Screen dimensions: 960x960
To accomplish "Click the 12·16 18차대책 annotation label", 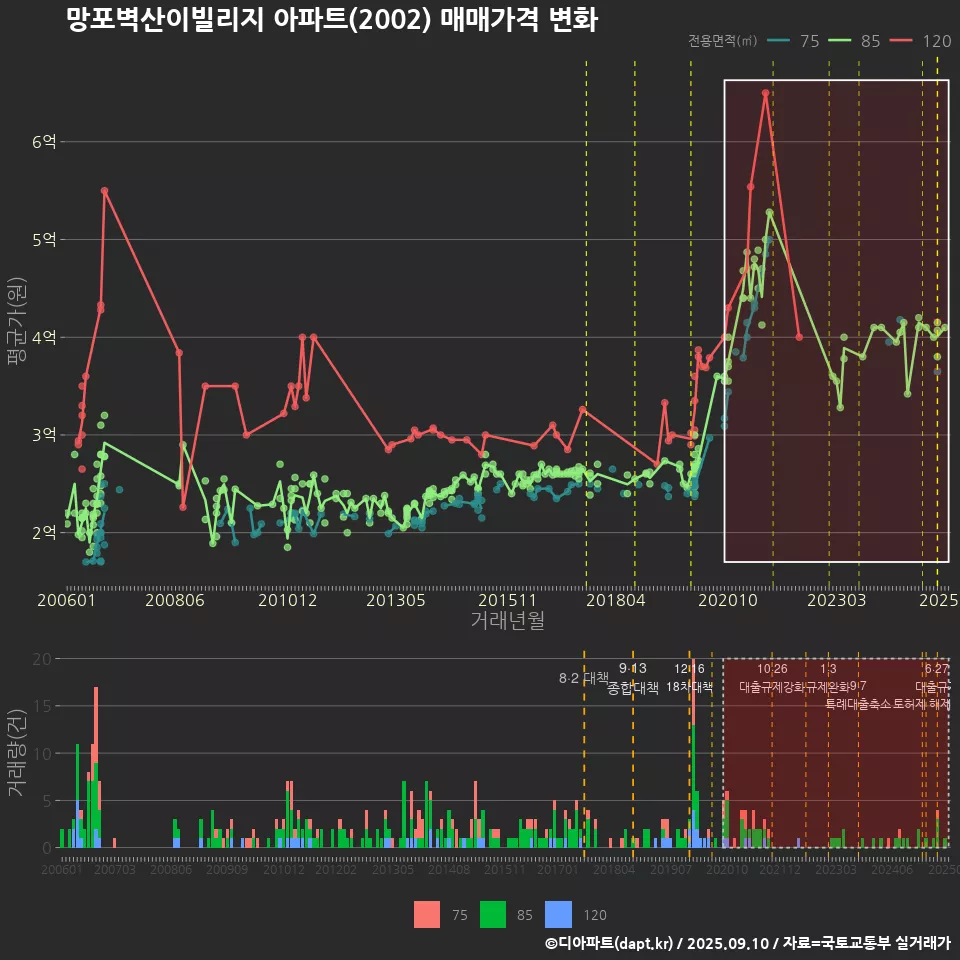I will pos(689,678).
